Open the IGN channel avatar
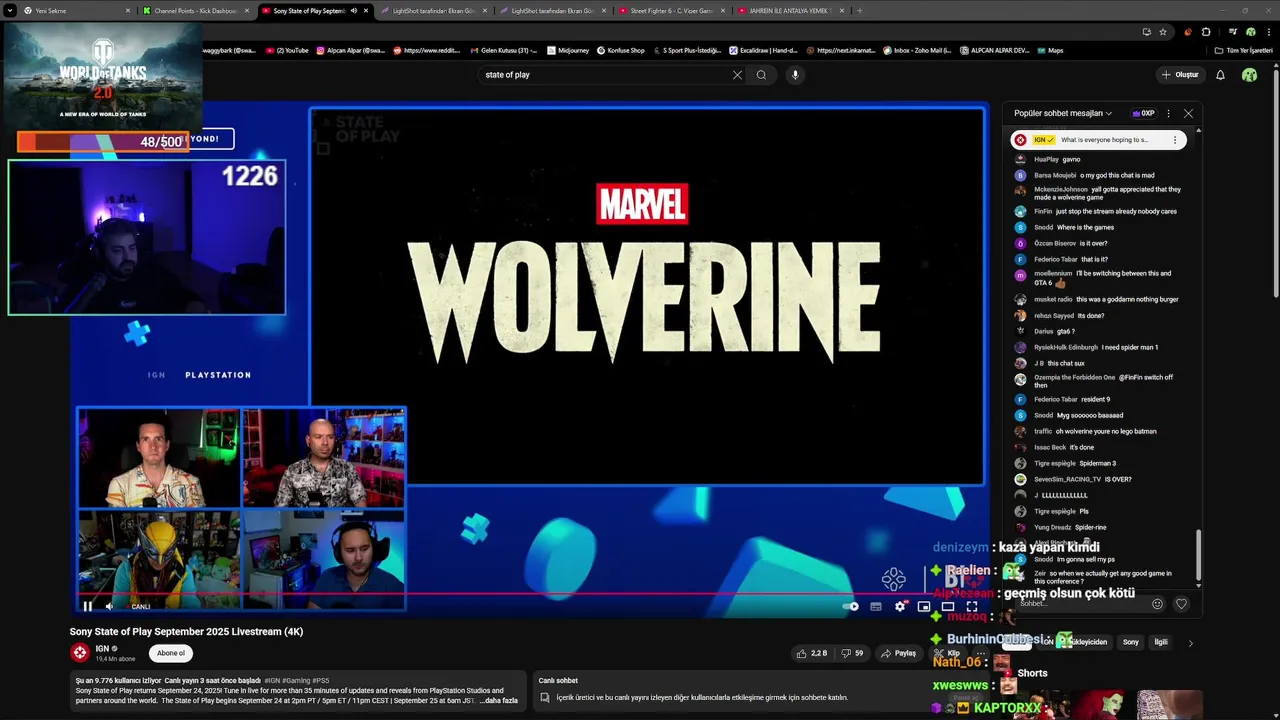The image size is (1280, 720). [80, 653]
